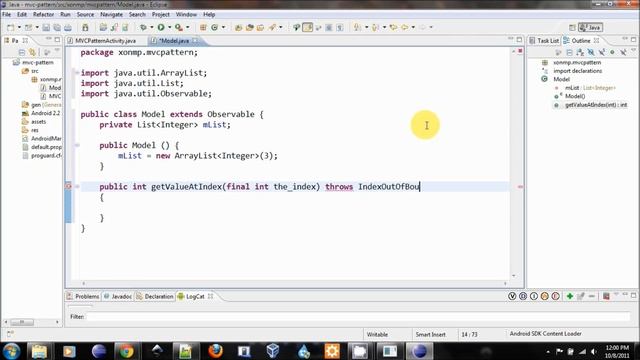Click the volume icon in system tray
Viewport: 640px width, 360px height.
pyautogui.click(x=593, y=351)
